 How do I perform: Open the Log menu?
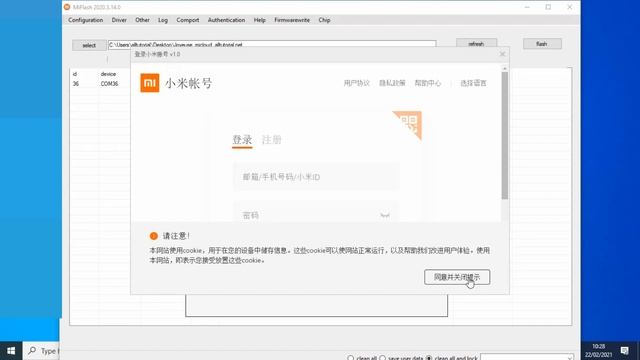click(x=163, y=20)
